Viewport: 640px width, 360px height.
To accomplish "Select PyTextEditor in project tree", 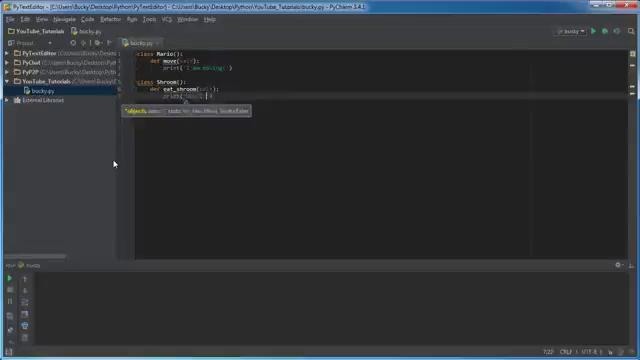I will 39,53.
